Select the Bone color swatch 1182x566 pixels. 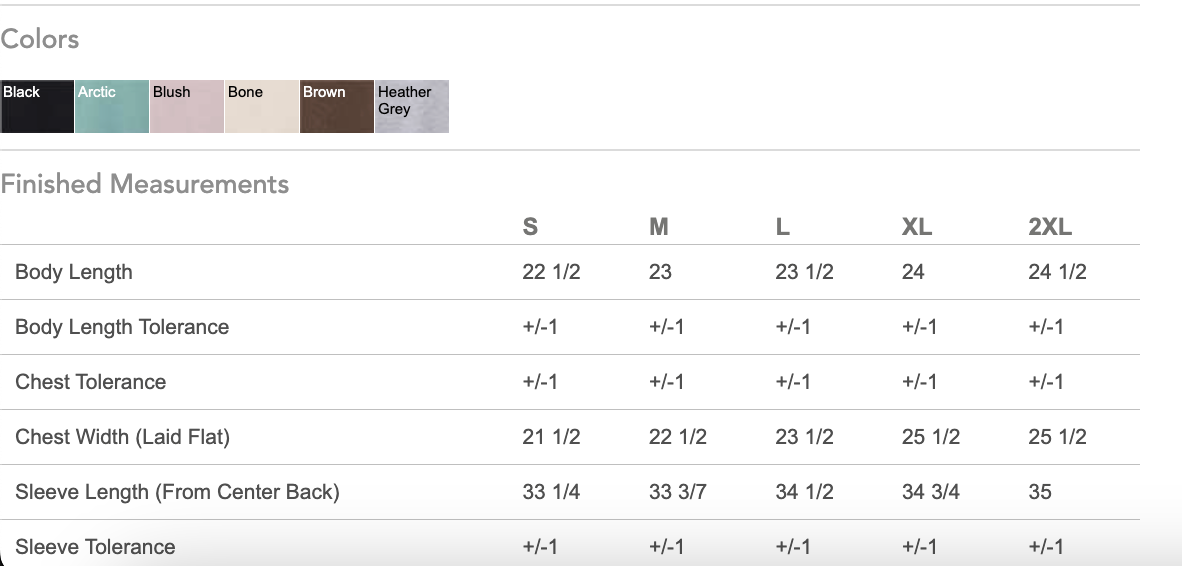click(262, 107)
